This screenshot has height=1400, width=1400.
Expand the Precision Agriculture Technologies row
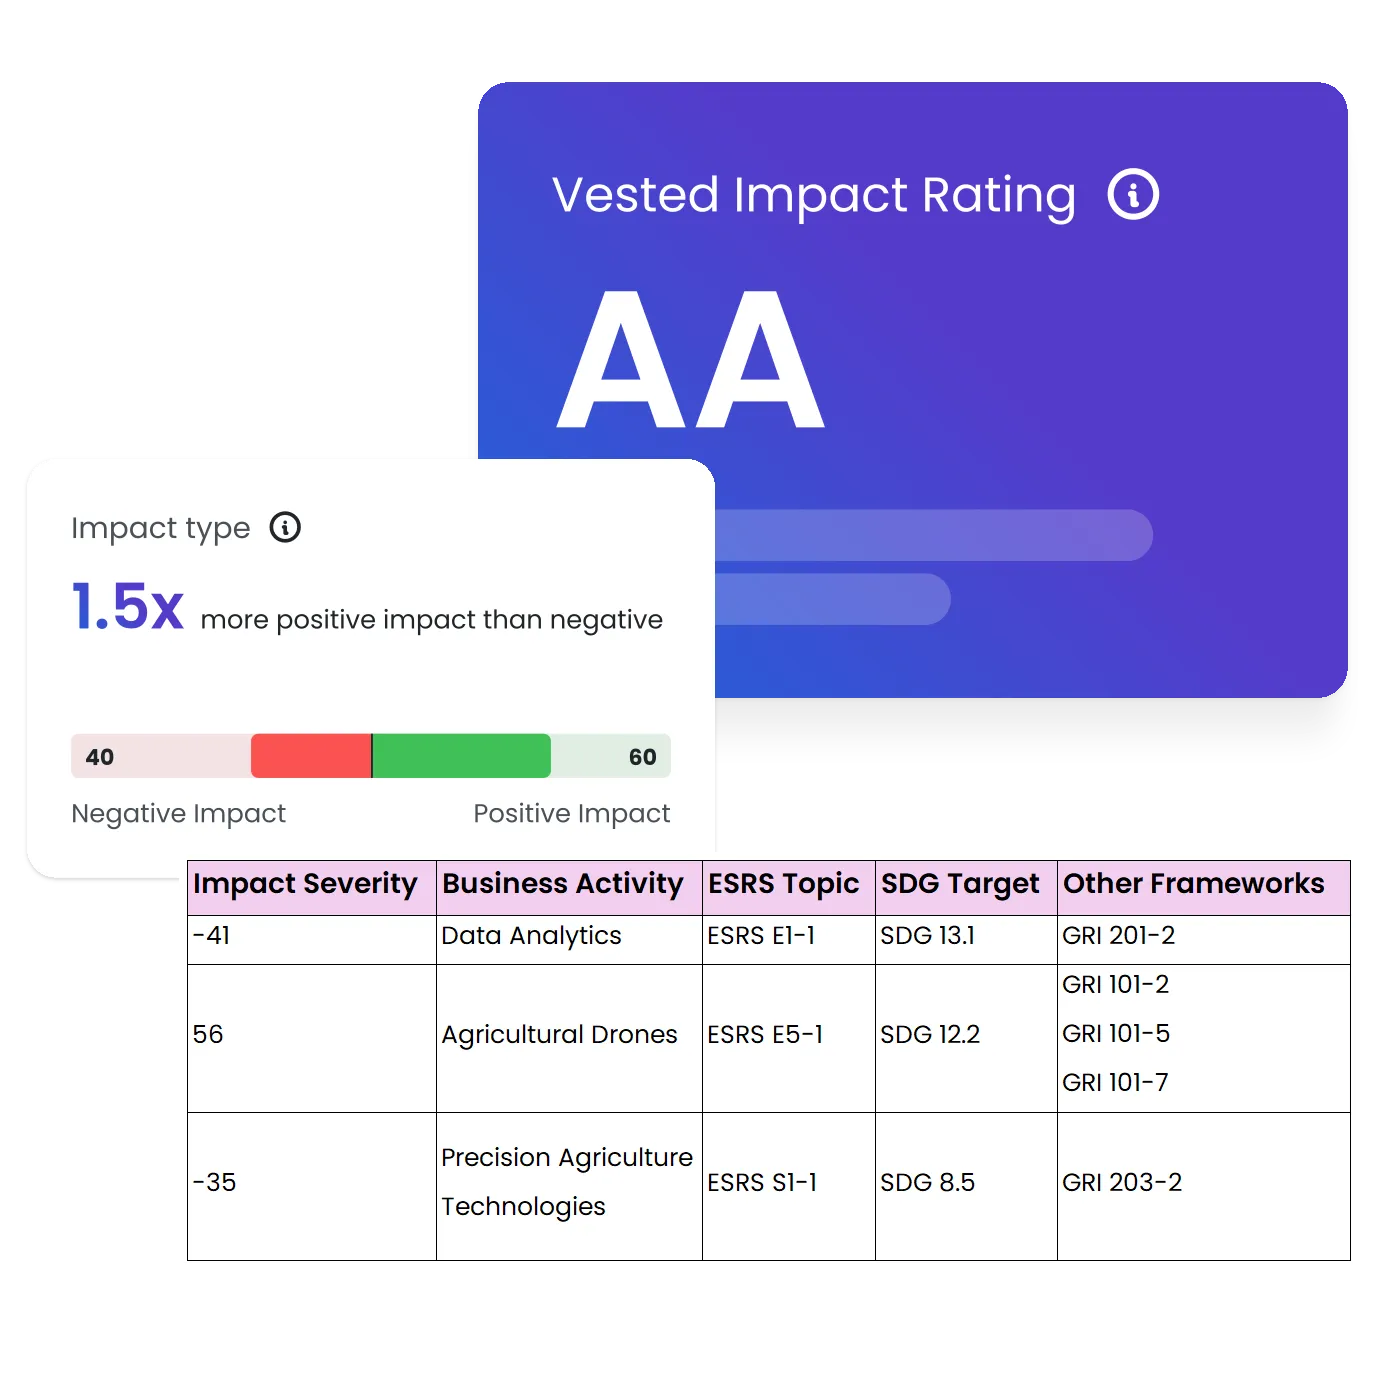(x=566, y=1182)
